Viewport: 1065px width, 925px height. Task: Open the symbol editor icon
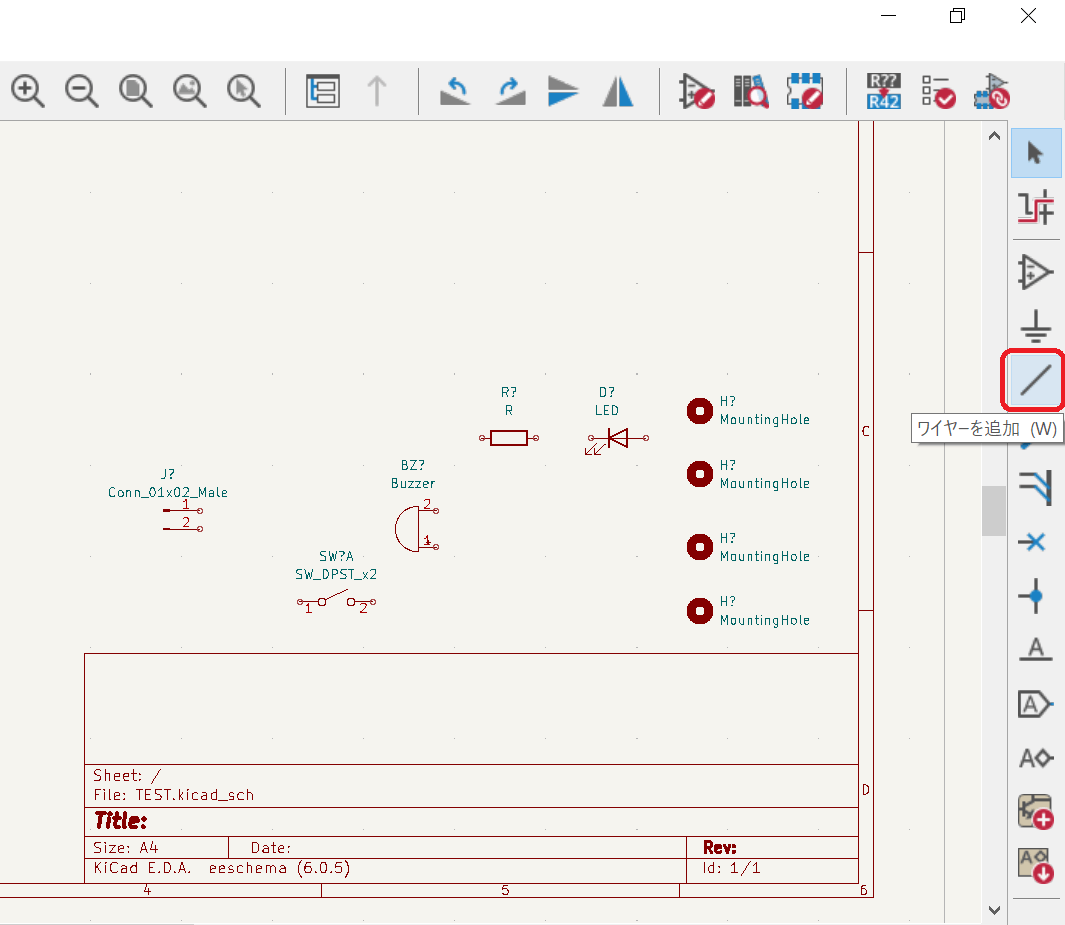(x=696, y=91)
